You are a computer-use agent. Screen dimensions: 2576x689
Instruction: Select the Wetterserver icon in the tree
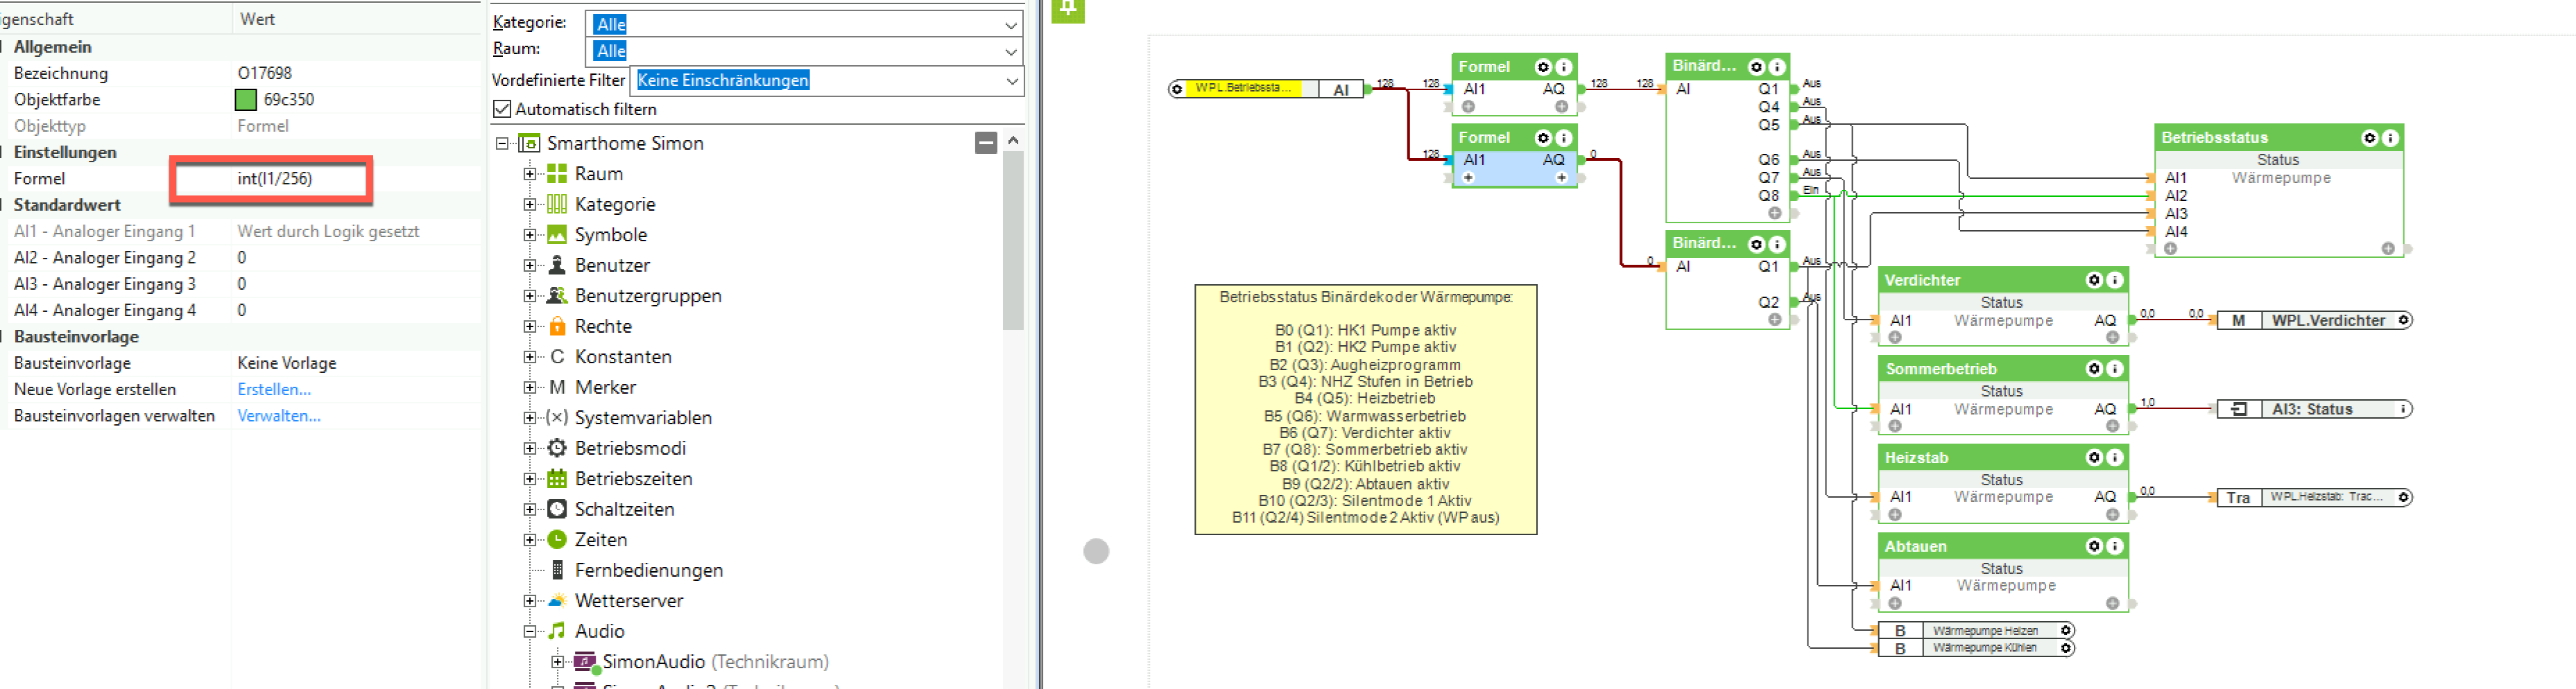tap(557, 601)
